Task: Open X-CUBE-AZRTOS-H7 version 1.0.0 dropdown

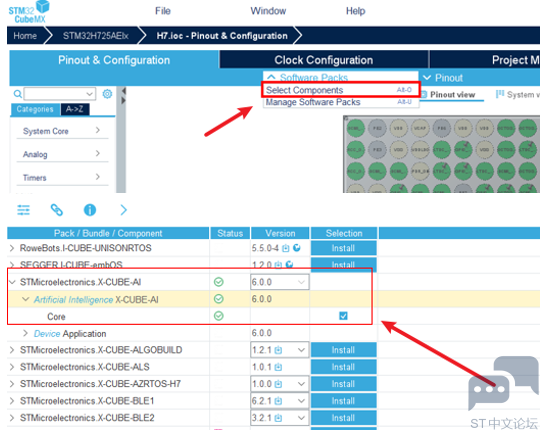Action: click(280, 384)
